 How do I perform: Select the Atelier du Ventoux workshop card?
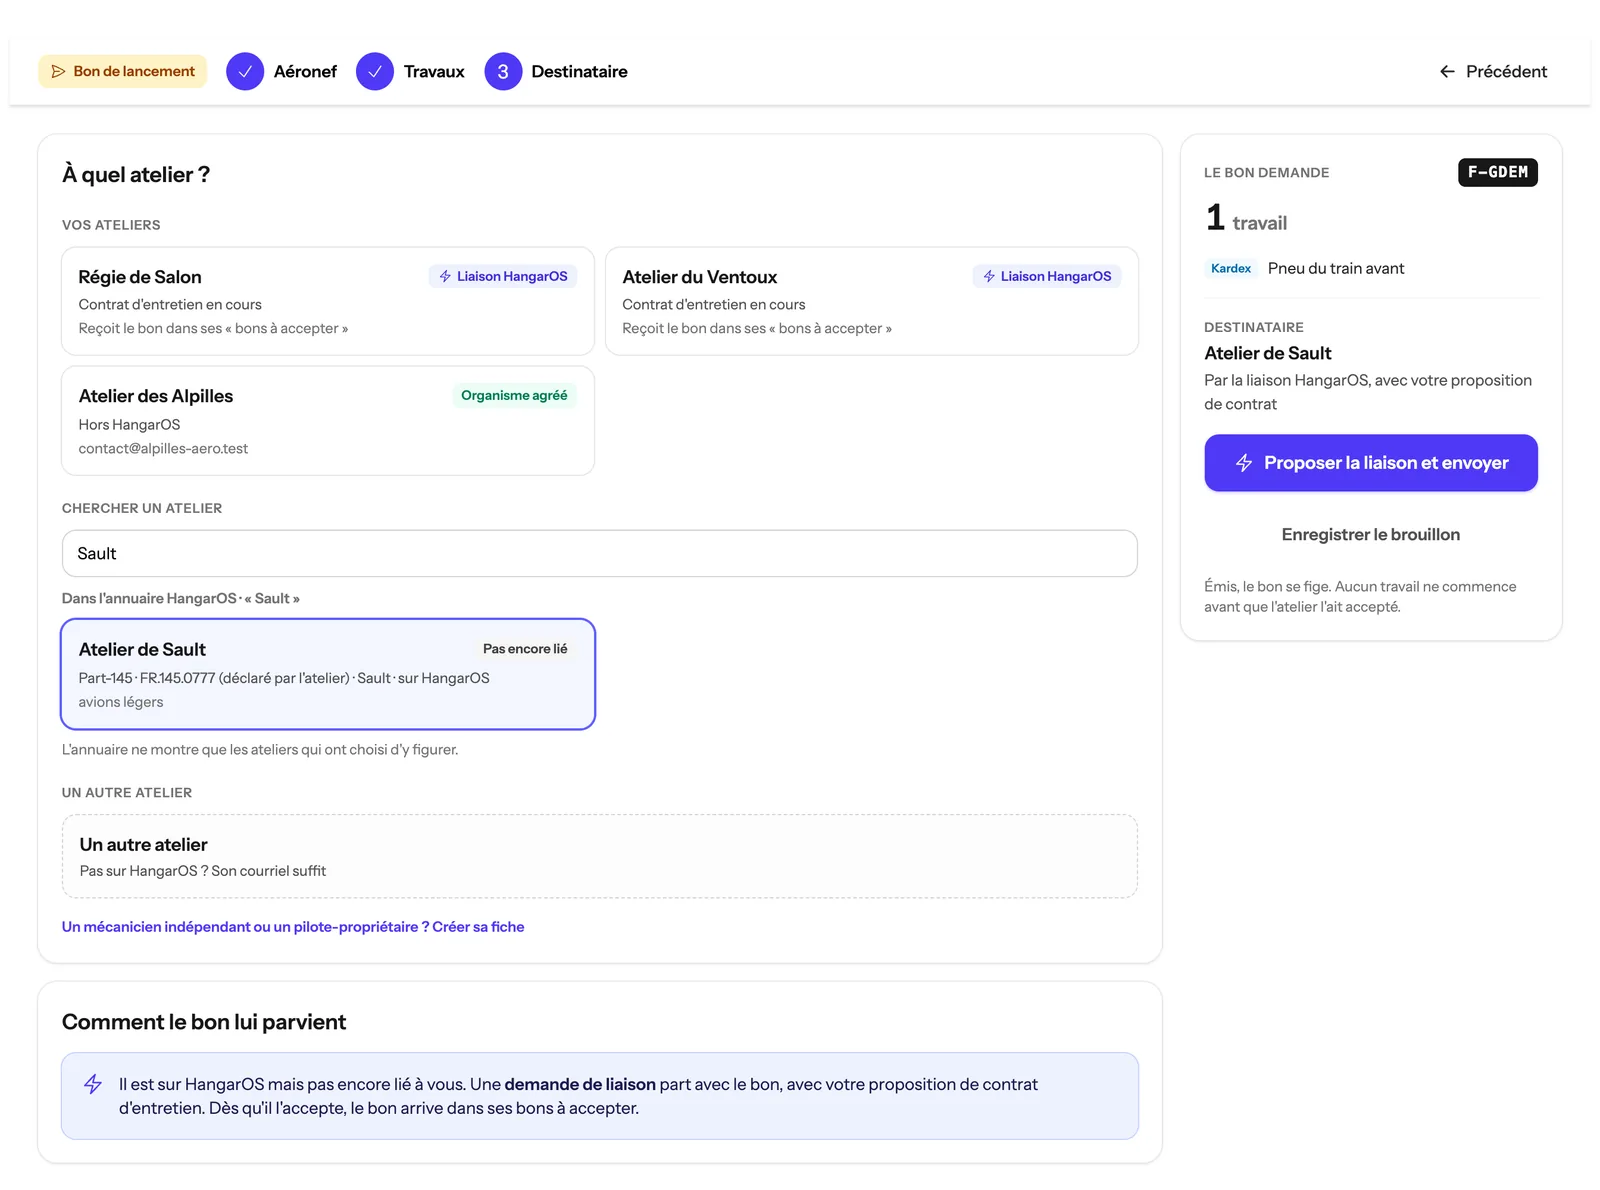[872, 301]
